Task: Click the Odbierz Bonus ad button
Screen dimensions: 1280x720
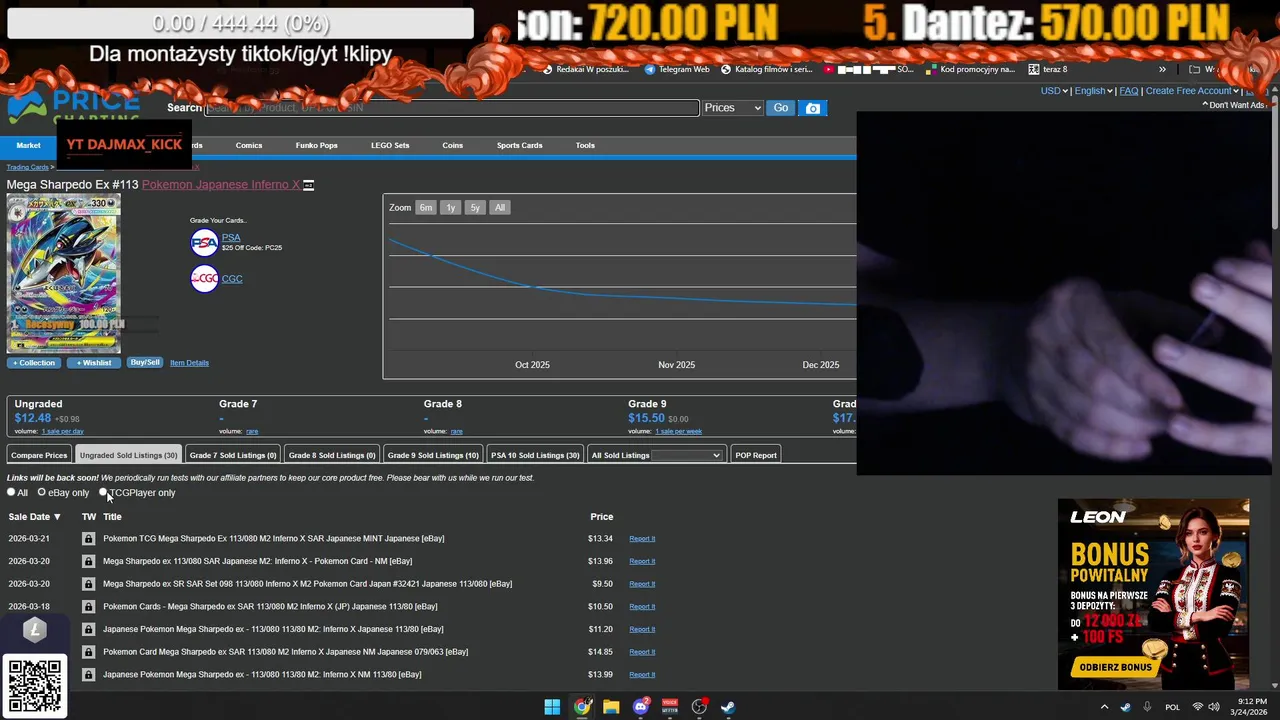Action: (x=1116, y=667)
